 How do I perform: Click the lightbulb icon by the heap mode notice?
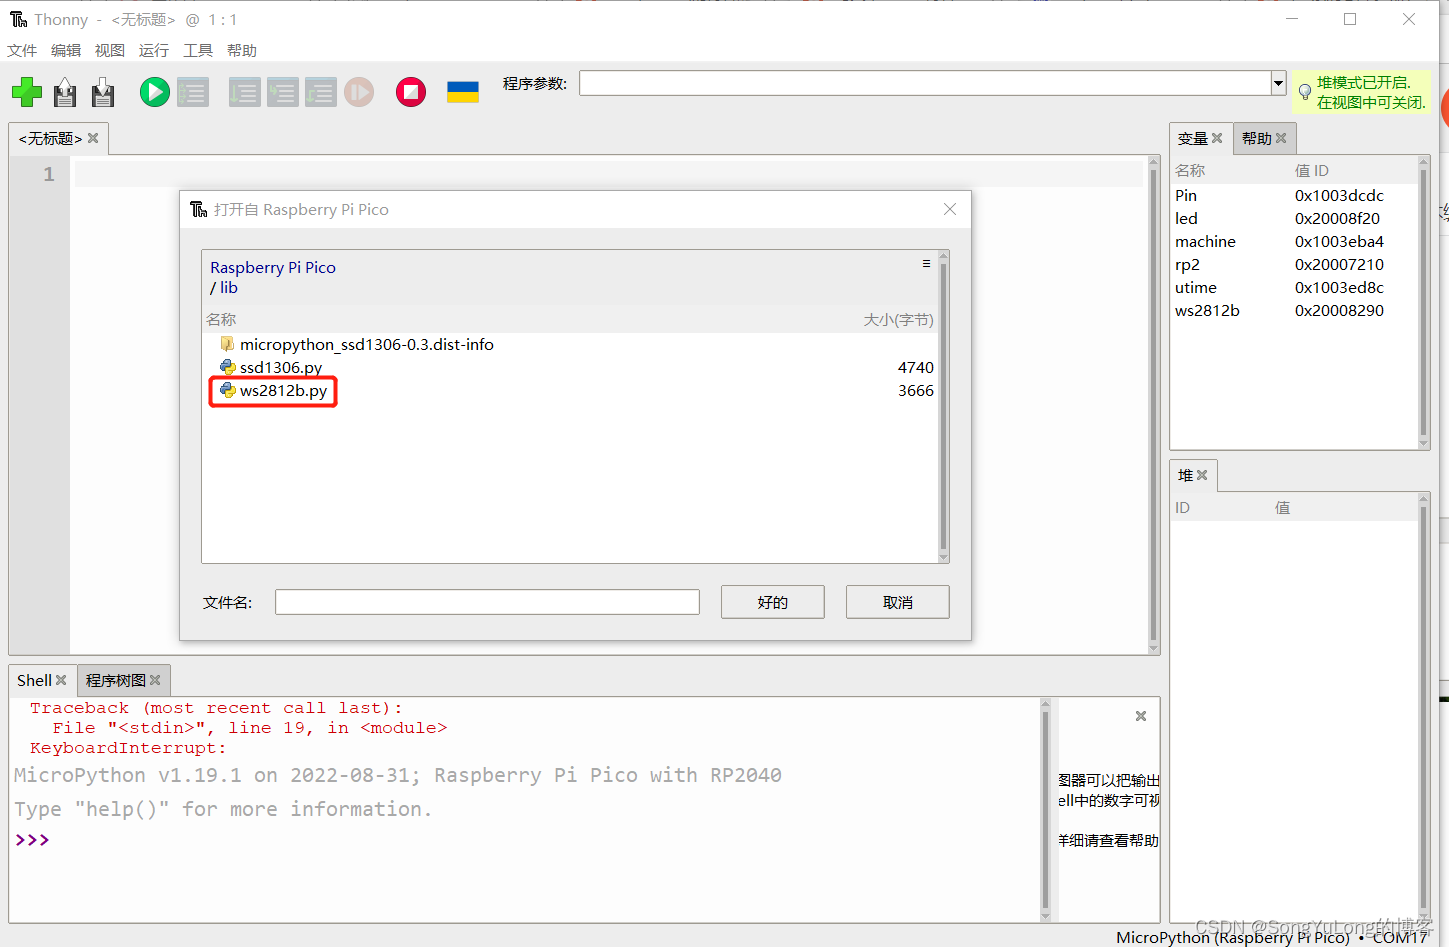(1304, 92)
